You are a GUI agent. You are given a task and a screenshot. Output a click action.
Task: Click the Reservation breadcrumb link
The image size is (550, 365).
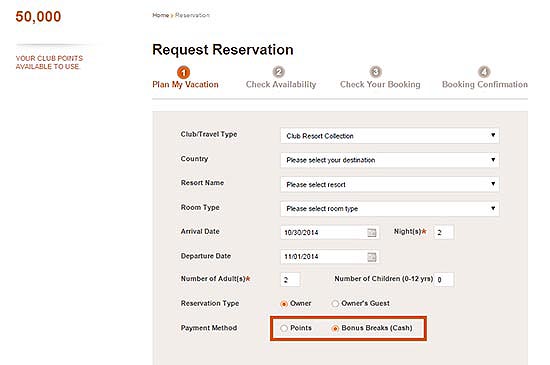click(x=192, y=15)
